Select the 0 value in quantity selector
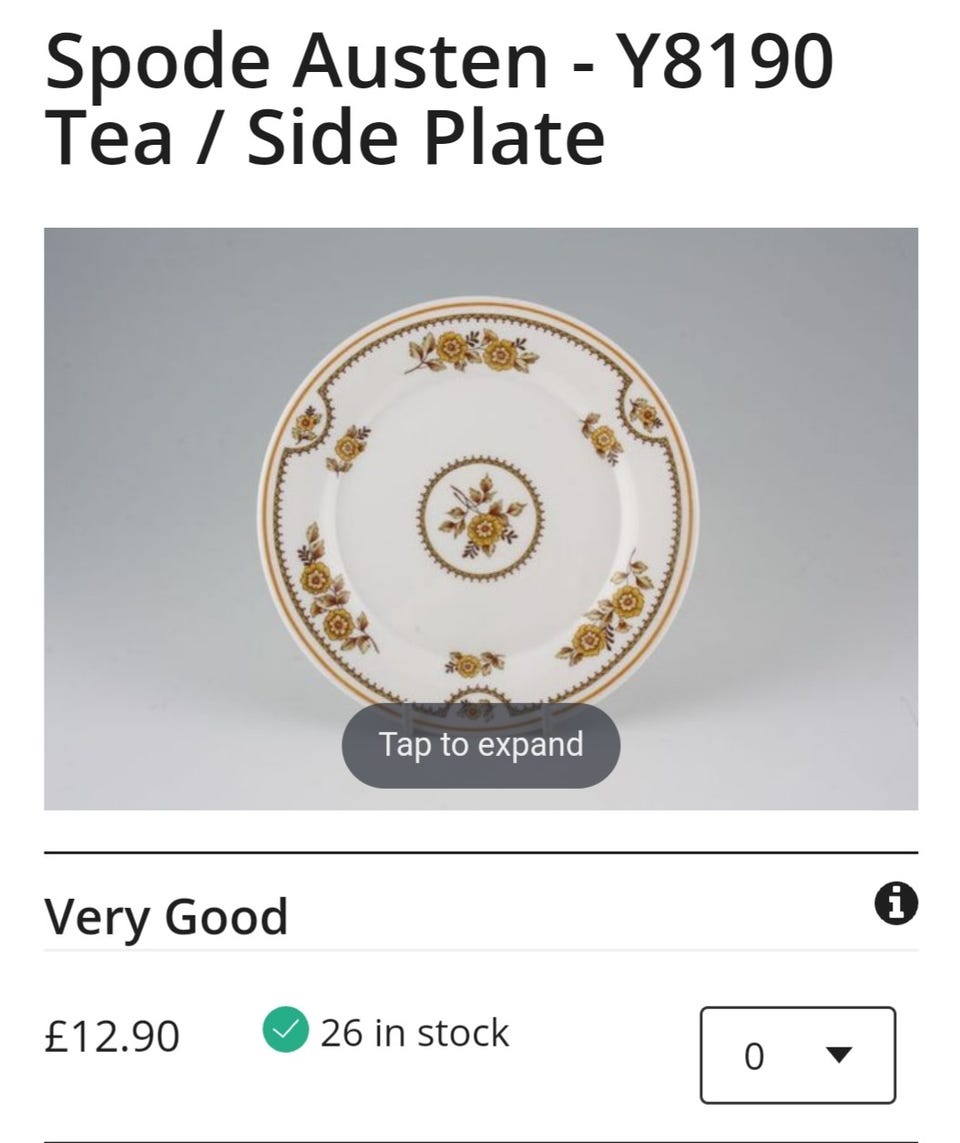The width and height of the screenshot is (960, 1143). click(x=754, y=1056)
